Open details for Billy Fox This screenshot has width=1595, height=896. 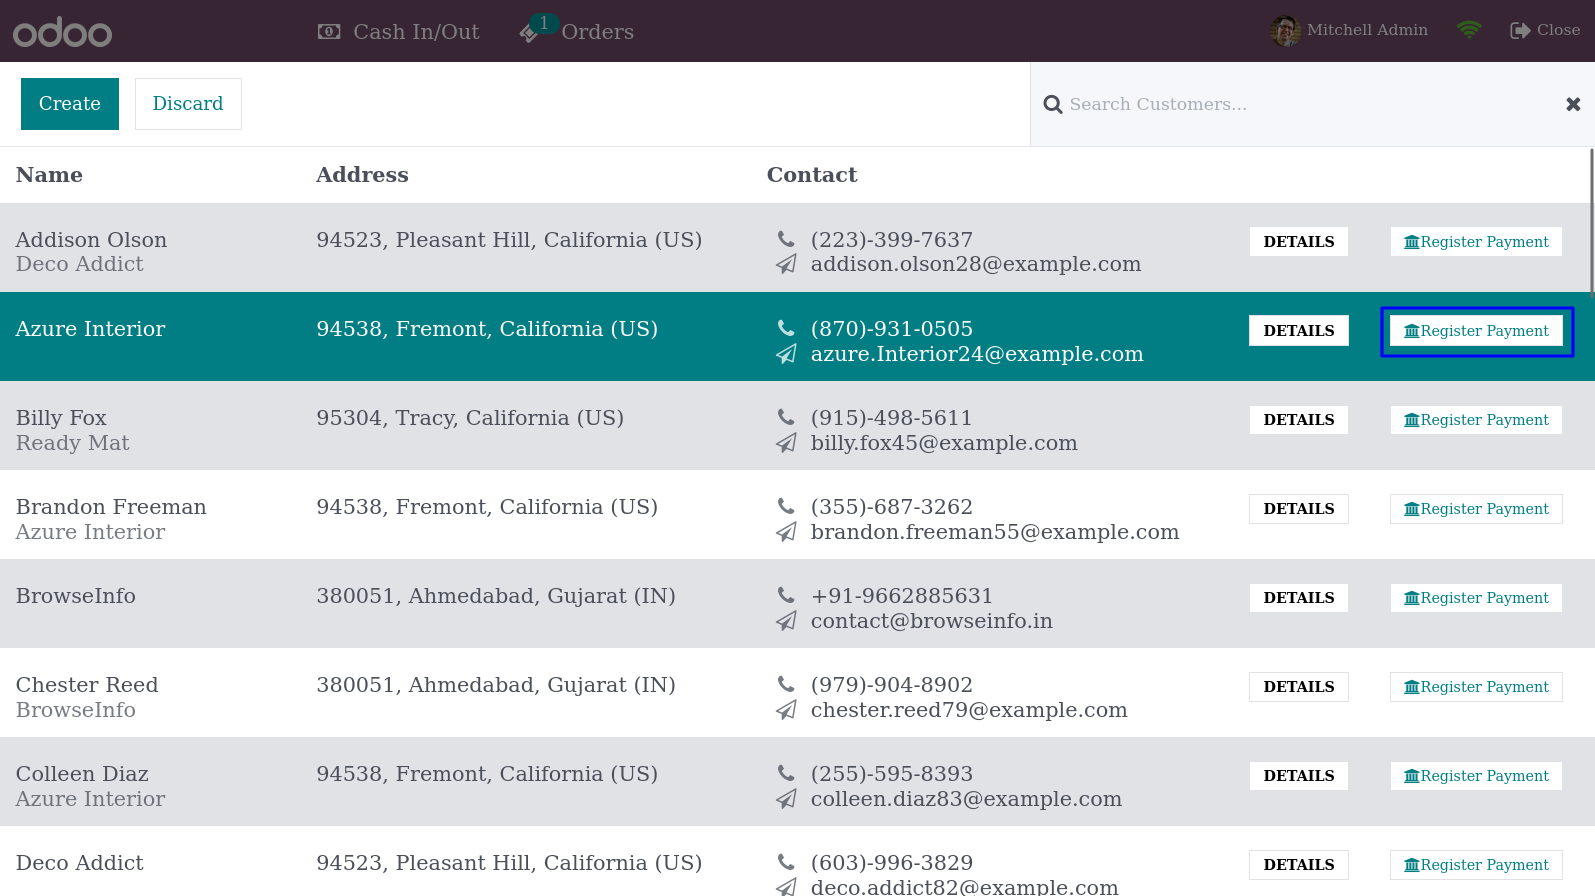point(1298,420)
